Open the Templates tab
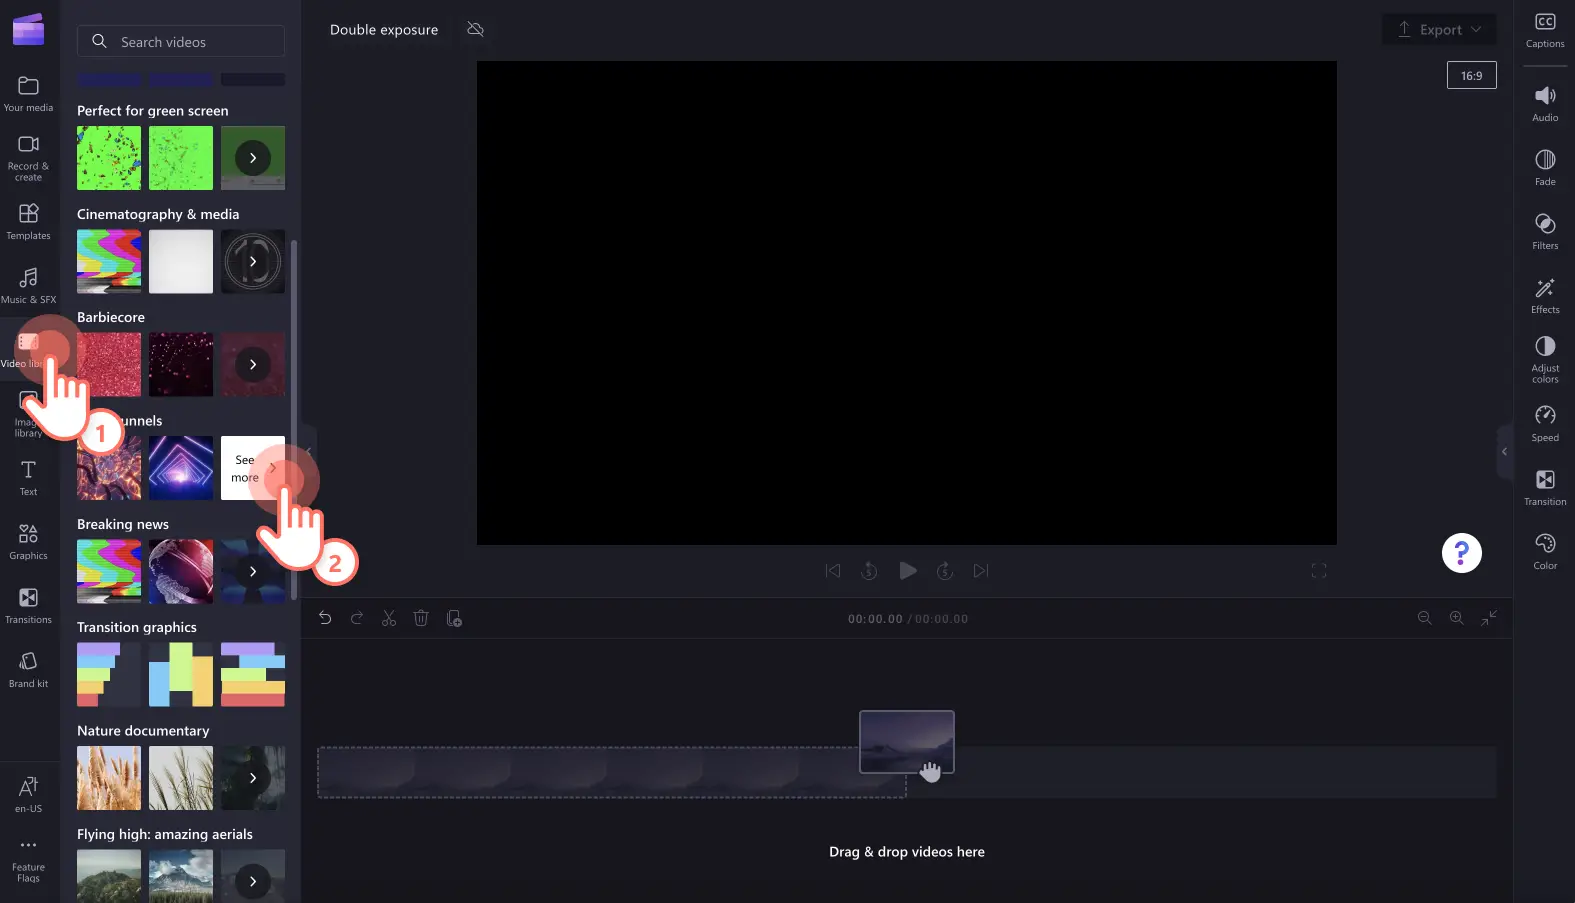Image resolution: width=1575 pixels, height=903 pixels. pyautogui.click(x=28, y=222)
